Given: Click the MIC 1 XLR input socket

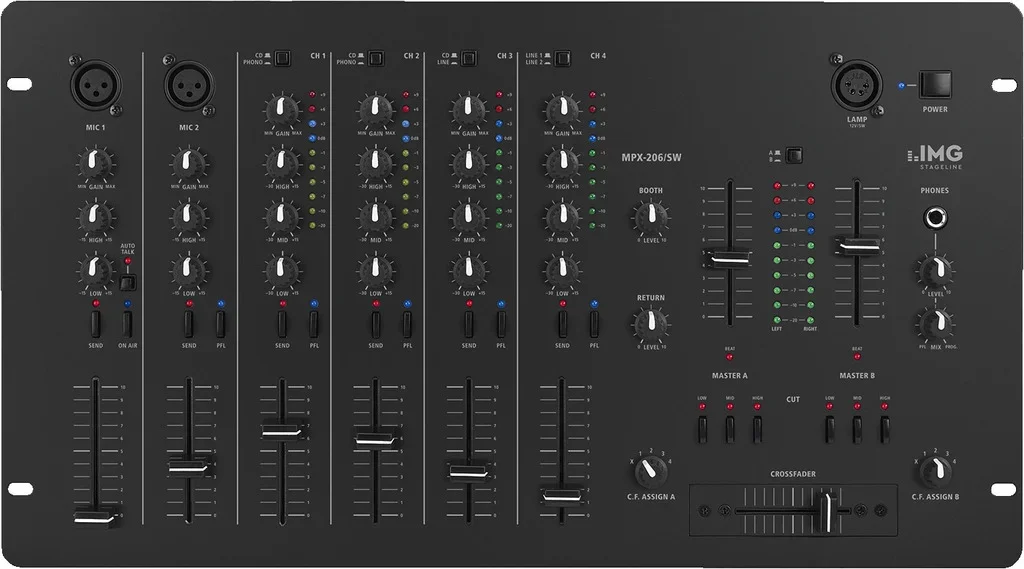Looking at the screenshot, I should click(x=96, y=86).
